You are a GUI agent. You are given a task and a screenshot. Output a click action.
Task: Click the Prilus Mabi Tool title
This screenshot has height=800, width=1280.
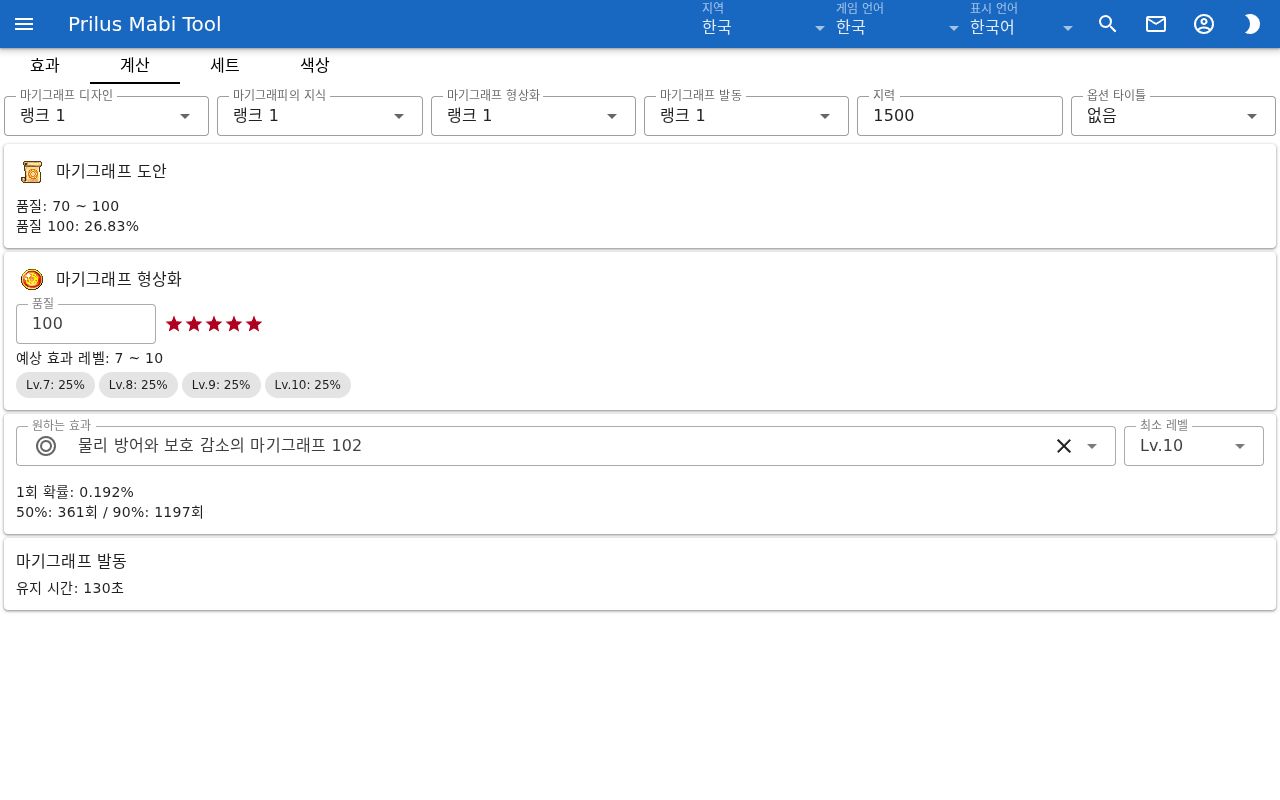pyautogui.click(x=145, y=24)
